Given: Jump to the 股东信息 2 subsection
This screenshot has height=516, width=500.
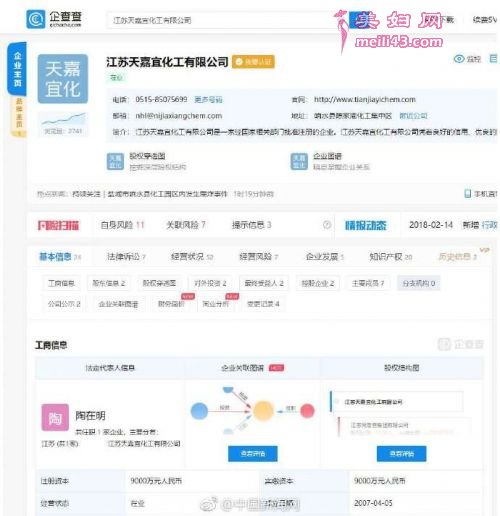Looking at the screenshot, I should [x=108, y=283].
